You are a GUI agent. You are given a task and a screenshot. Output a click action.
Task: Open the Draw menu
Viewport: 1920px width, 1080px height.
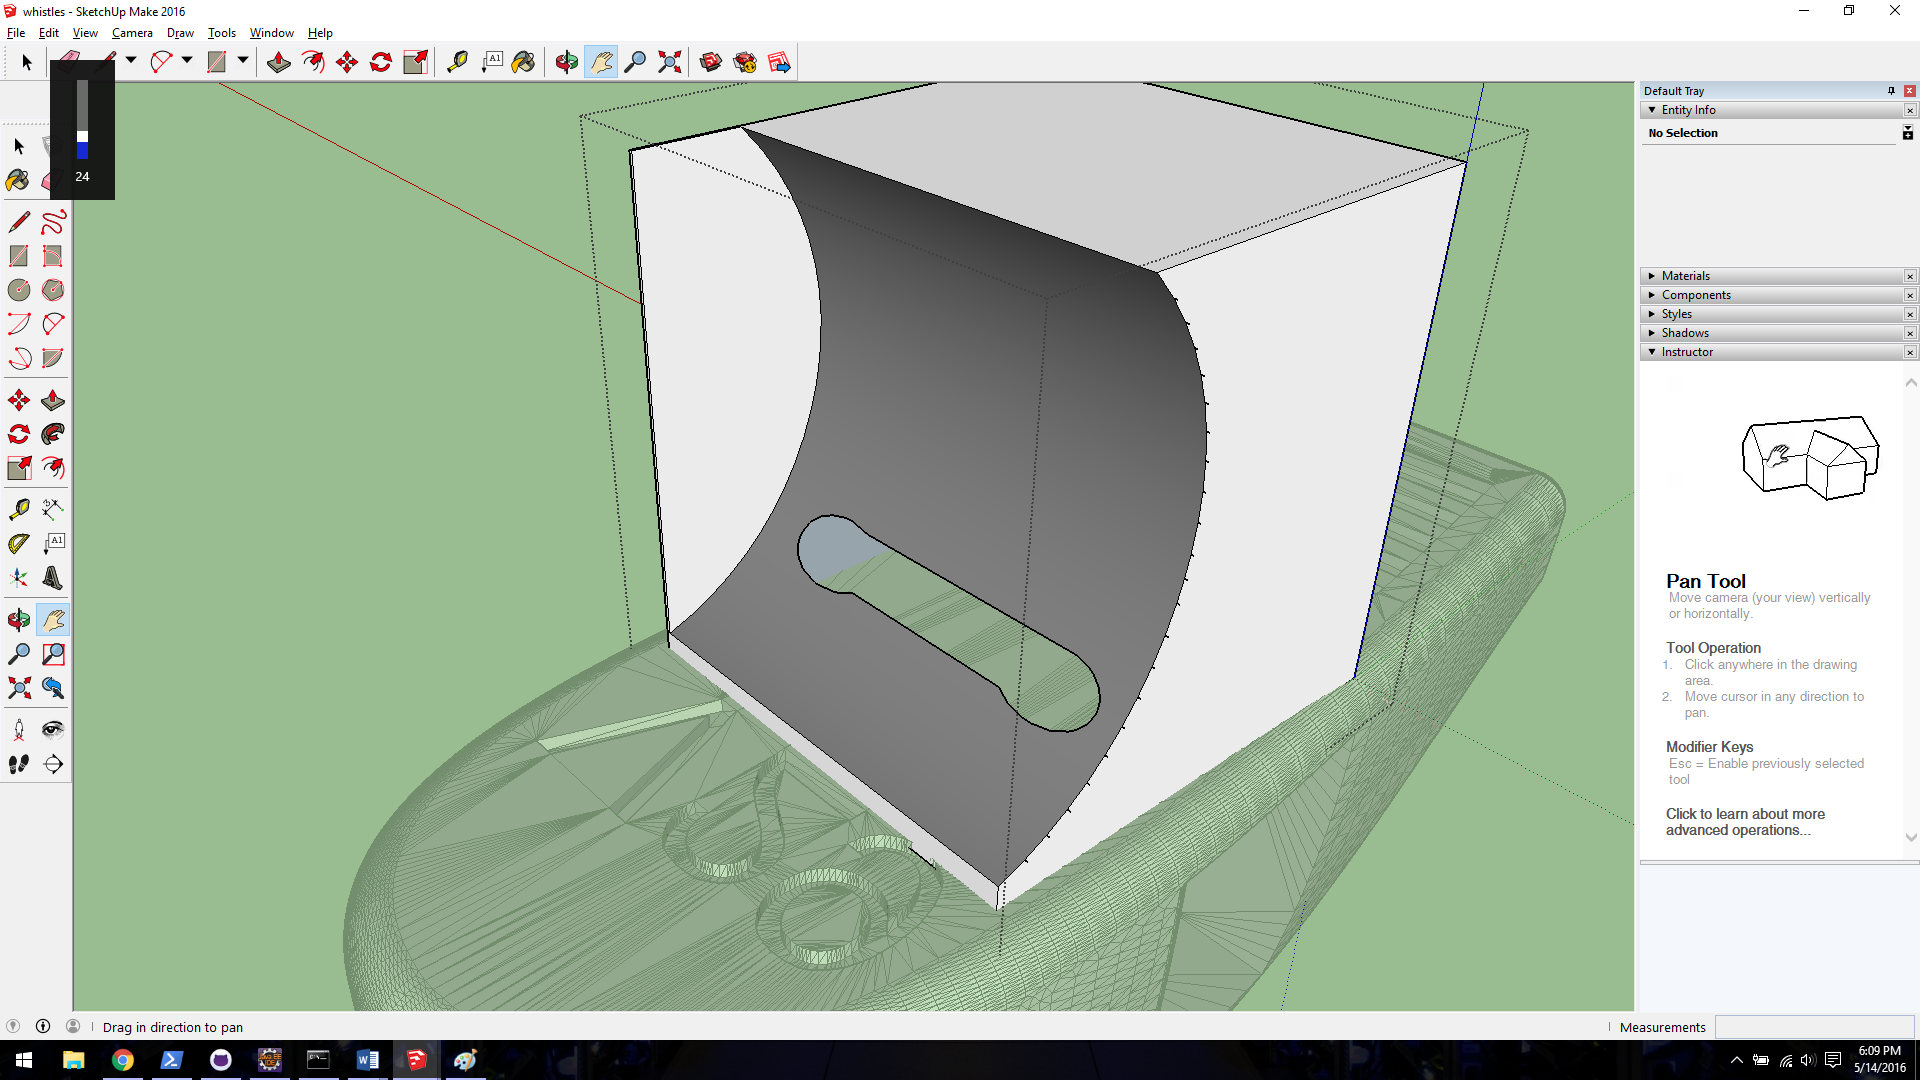(x=180, y=33)
